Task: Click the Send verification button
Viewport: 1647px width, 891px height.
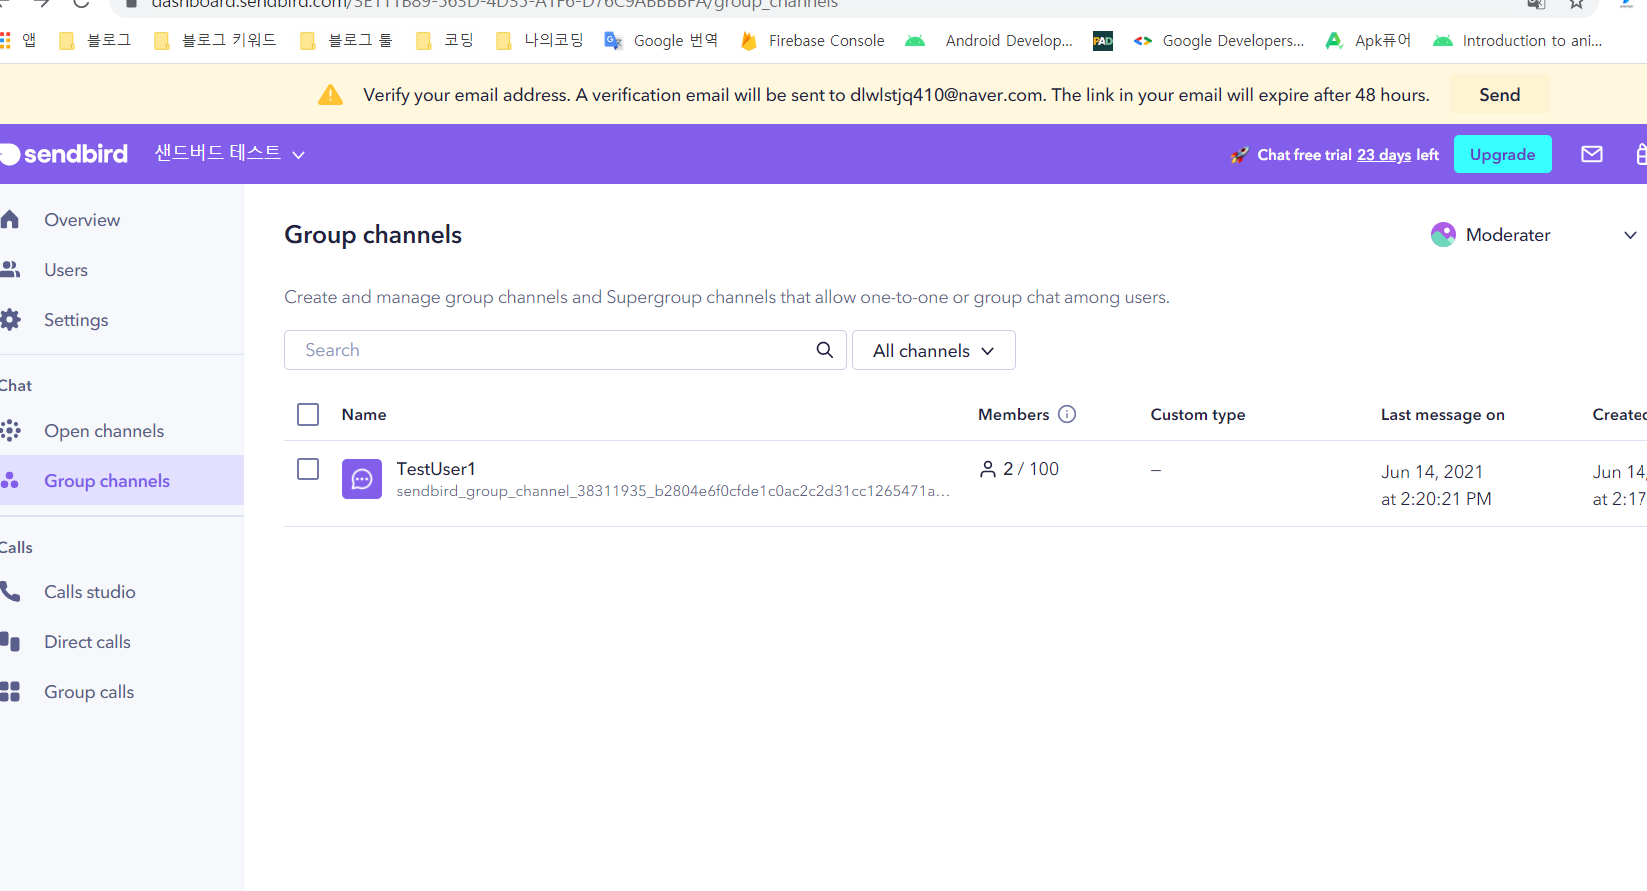Action: tap(1499, 95)
